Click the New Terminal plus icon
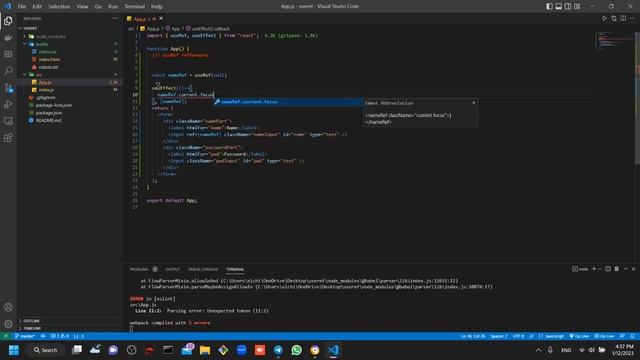The width and height of the screenshot is (640, 360). 594,269
